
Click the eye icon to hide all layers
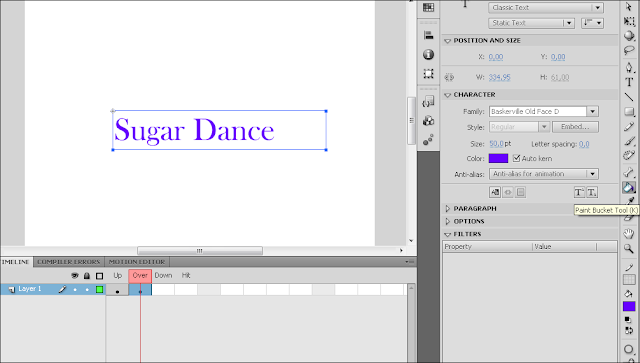pos(75,276)
